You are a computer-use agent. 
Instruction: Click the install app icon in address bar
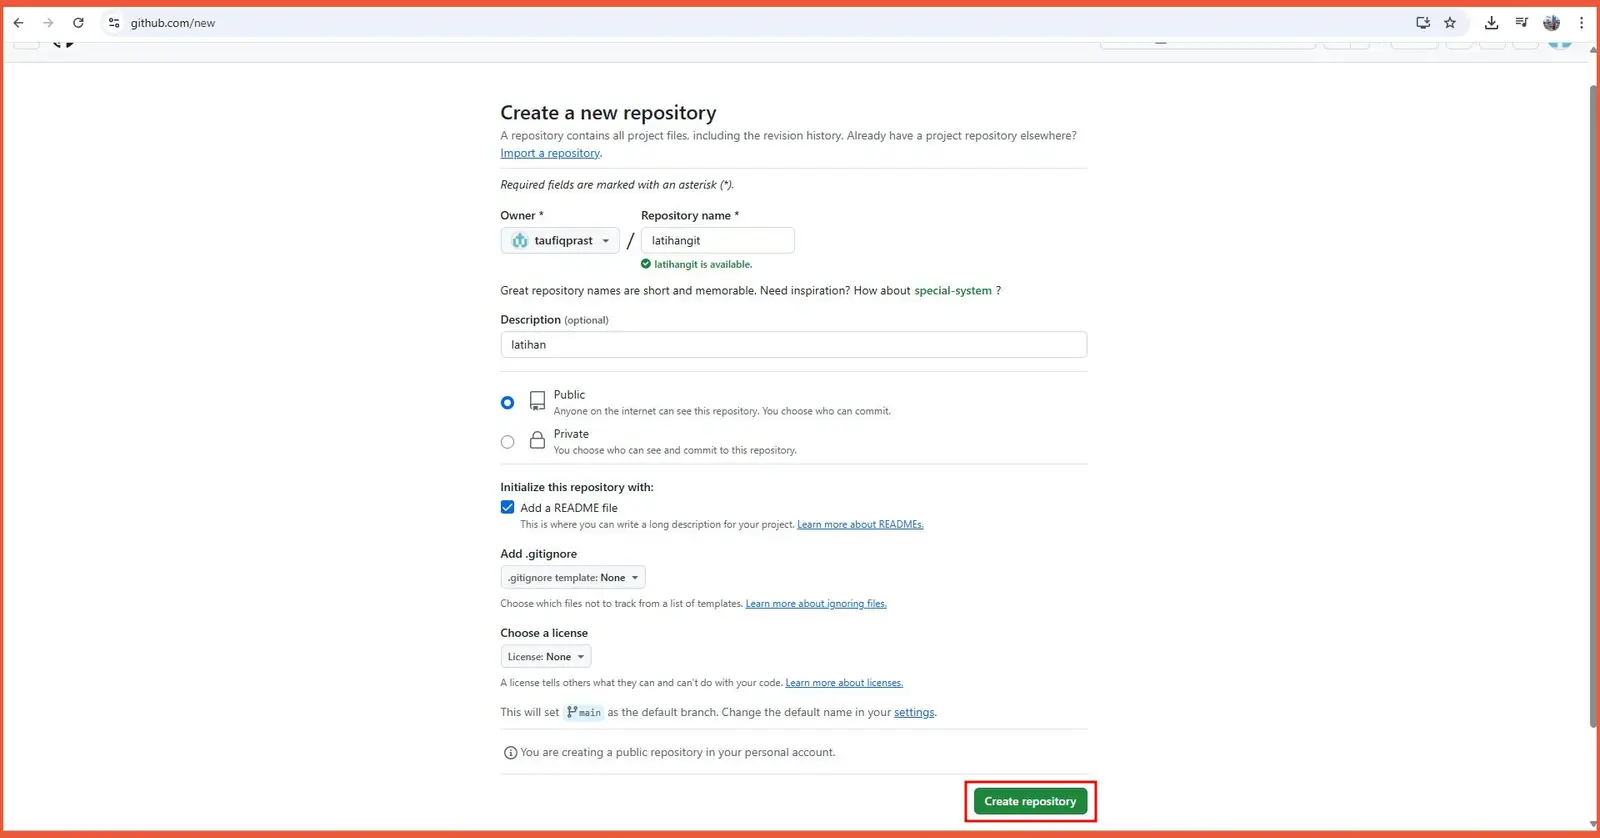click(1423, 22)
